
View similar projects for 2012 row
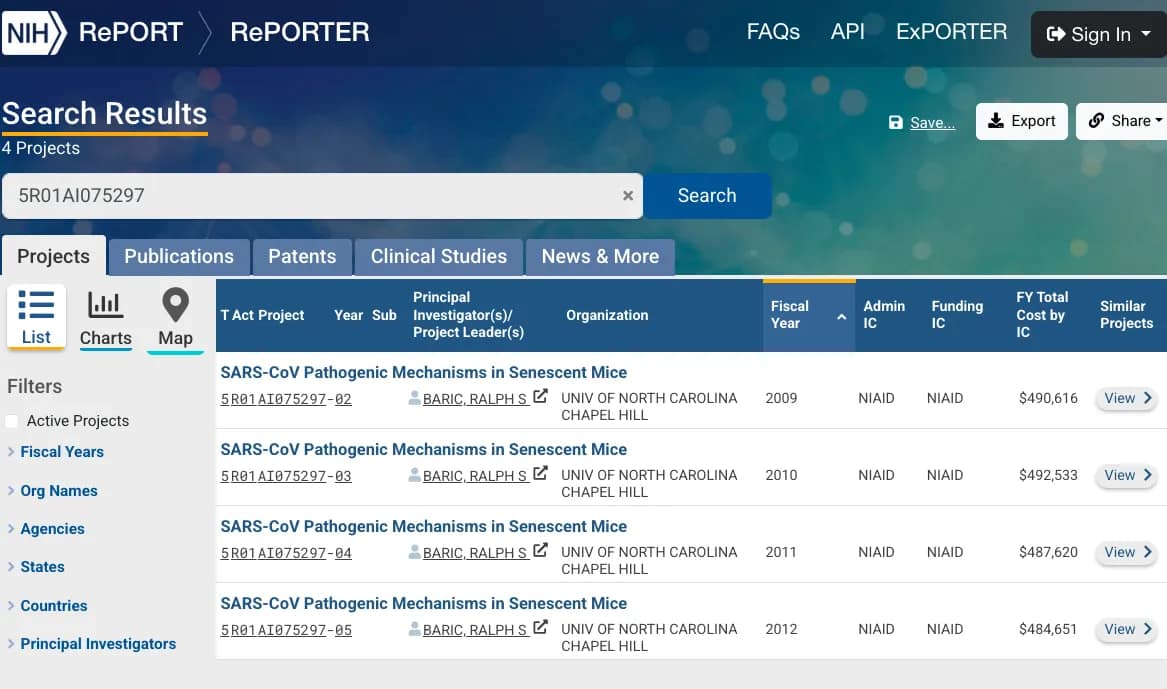point(1127,629)
